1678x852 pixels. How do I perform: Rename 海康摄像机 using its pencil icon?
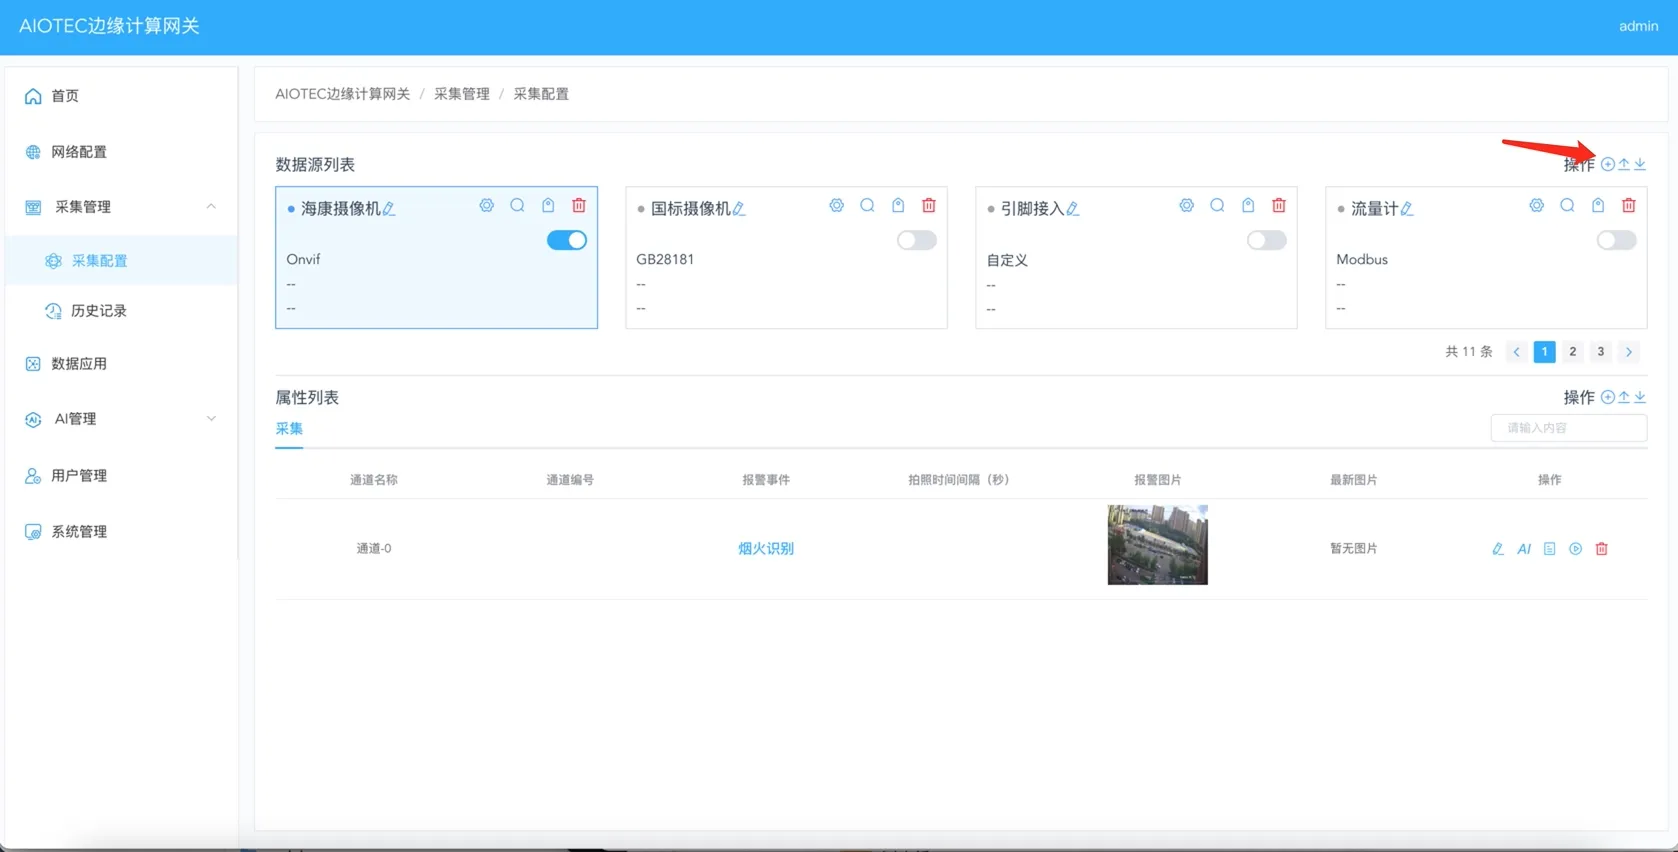point(389,209)
